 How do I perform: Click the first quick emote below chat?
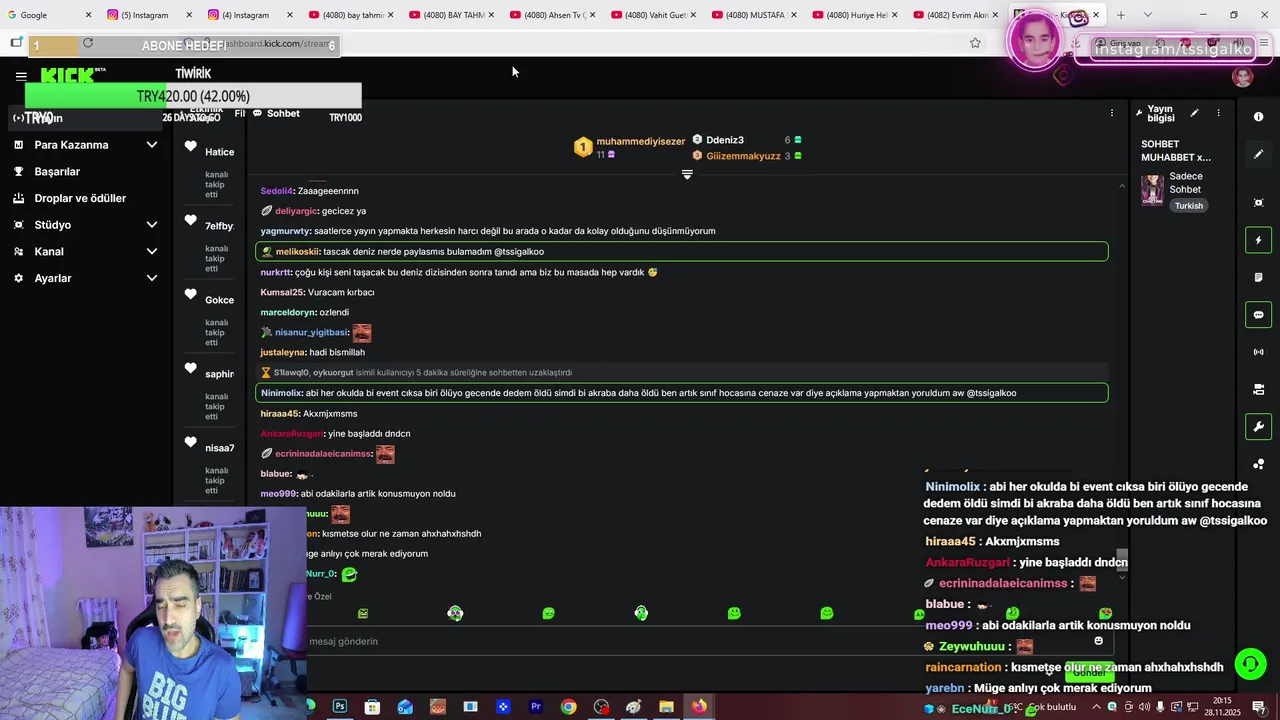tap(363, 613)
